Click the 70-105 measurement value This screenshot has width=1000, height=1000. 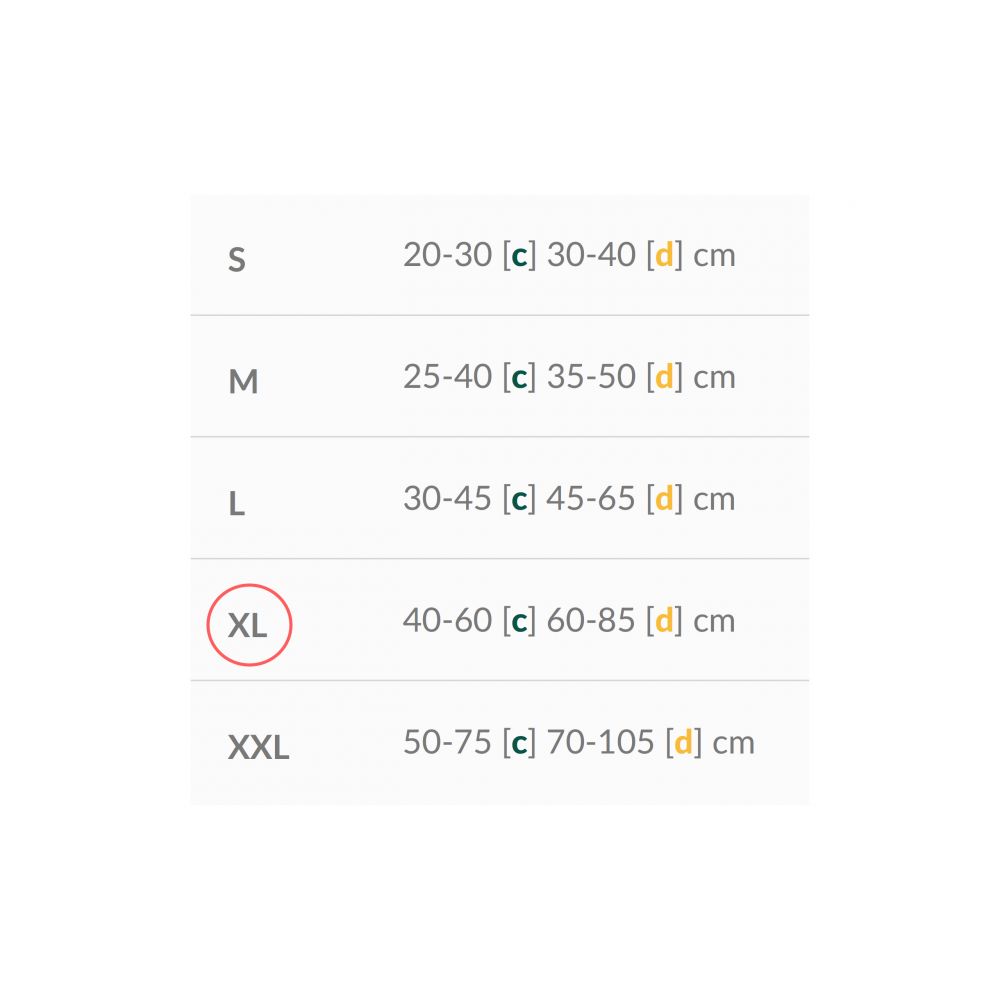click(x=601, y=742)
